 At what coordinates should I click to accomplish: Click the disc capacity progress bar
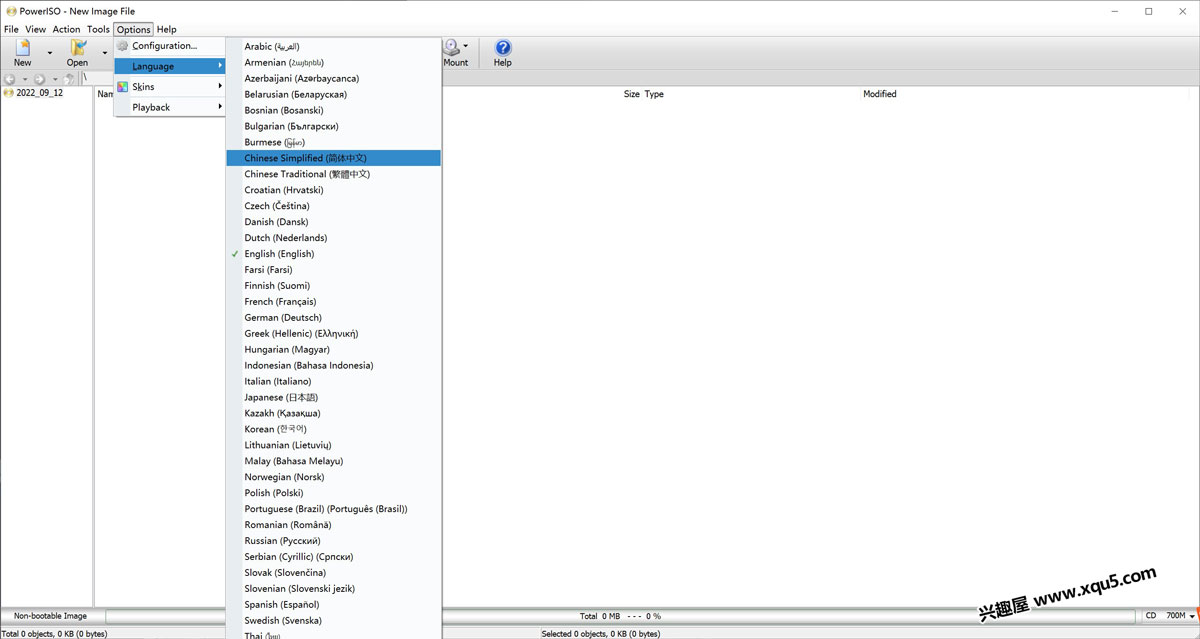[622, 616]
